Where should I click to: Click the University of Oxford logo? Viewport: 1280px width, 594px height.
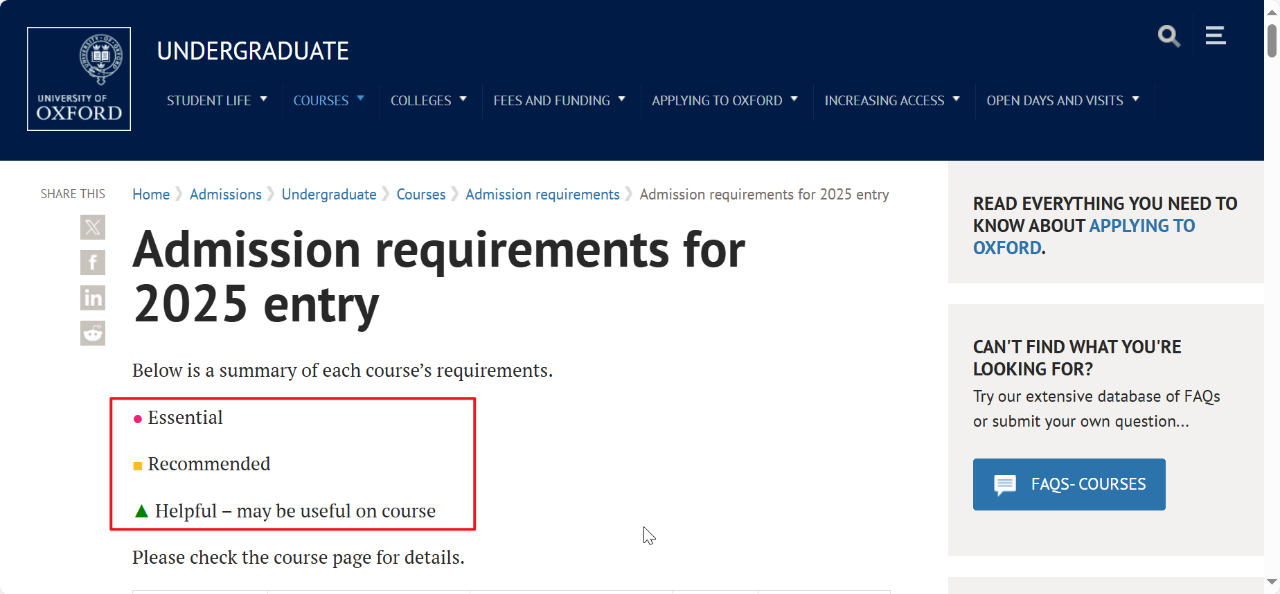click(x=79, y=79)
